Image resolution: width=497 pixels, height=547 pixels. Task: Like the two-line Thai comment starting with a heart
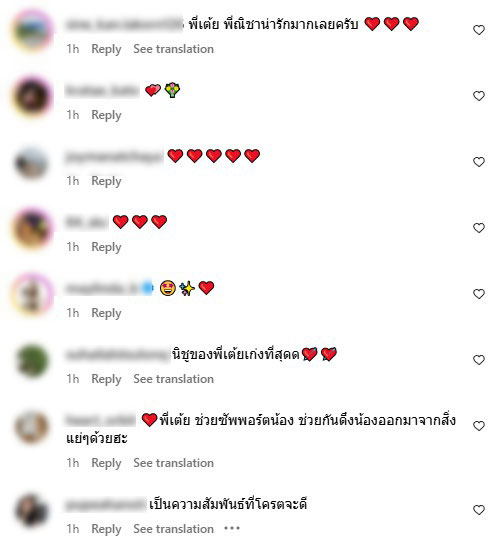(x=479, y=426)
